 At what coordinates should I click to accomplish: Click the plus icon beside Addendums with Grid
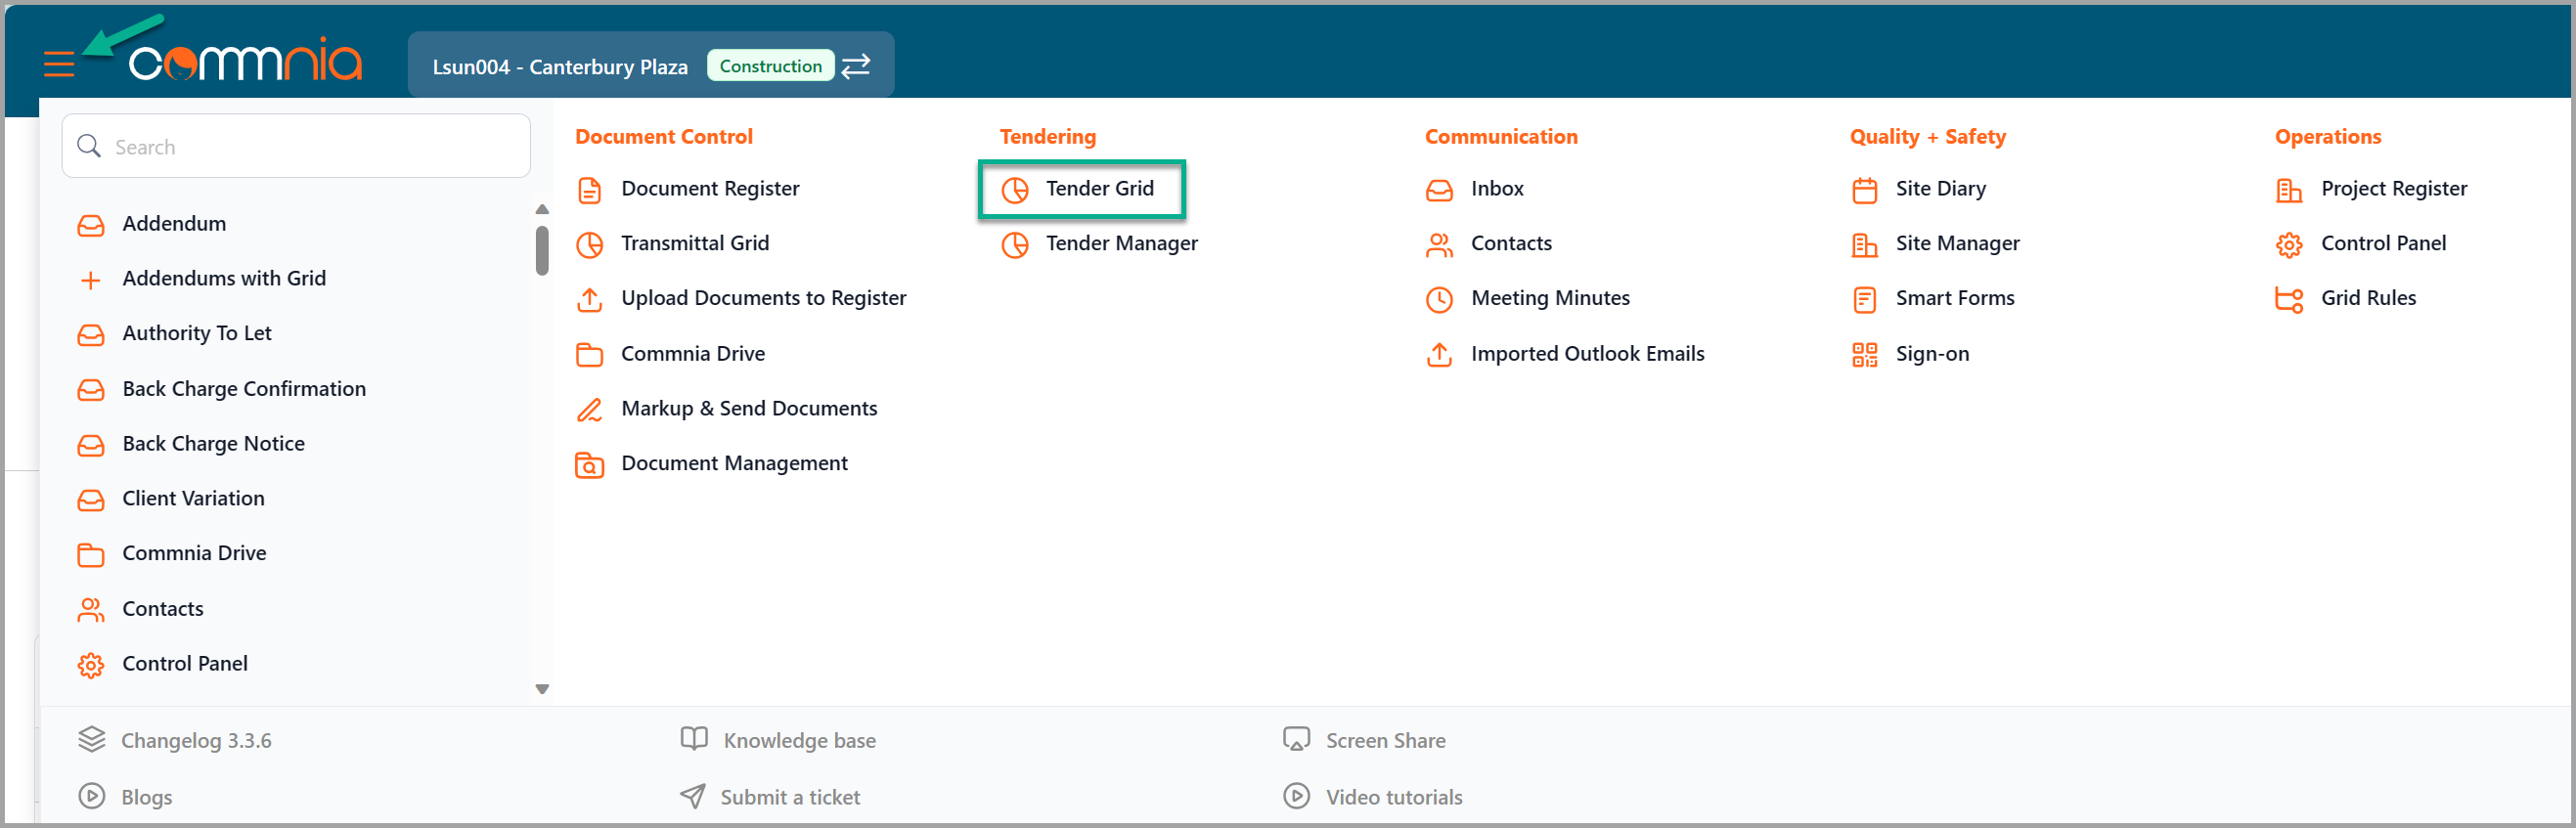click(x=91, y=280)
